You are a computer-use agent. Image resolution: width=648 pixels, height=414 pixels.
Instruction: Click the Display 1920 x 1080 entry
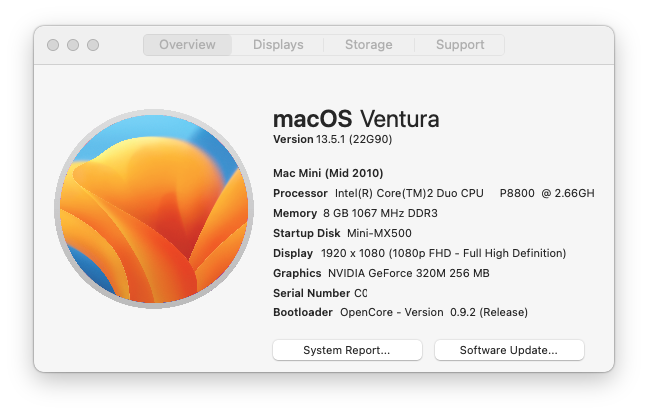(419, 253)
